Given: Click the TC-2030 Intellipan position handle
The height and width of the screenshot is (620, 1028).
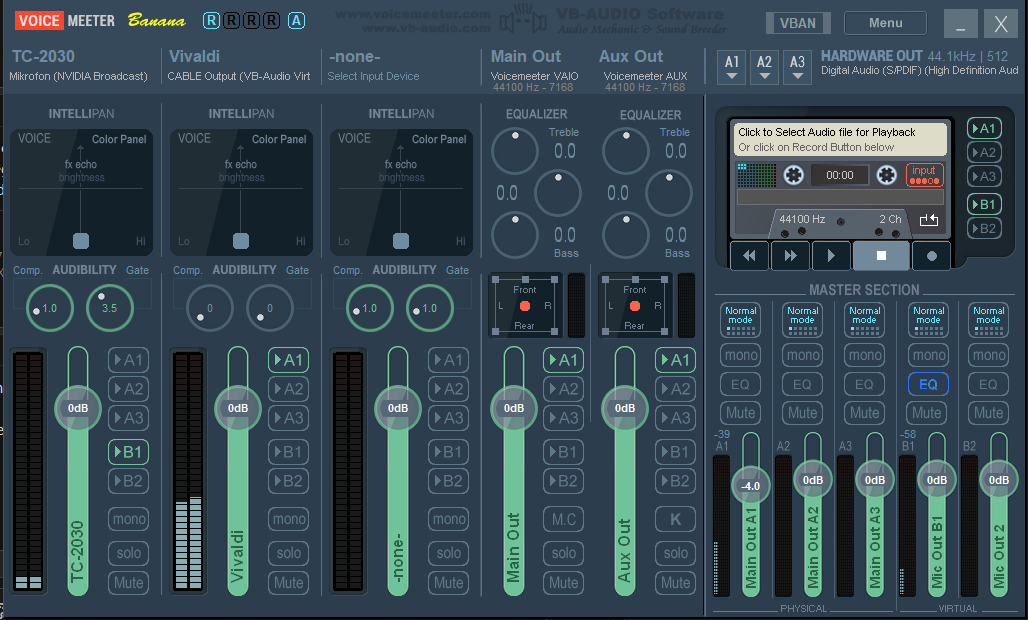Looking at the screenshot, I should click(81, 241).
